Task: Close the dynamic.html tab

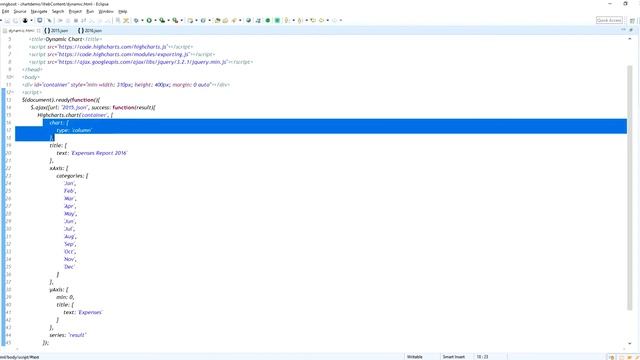Action: (x=38, y=31)
